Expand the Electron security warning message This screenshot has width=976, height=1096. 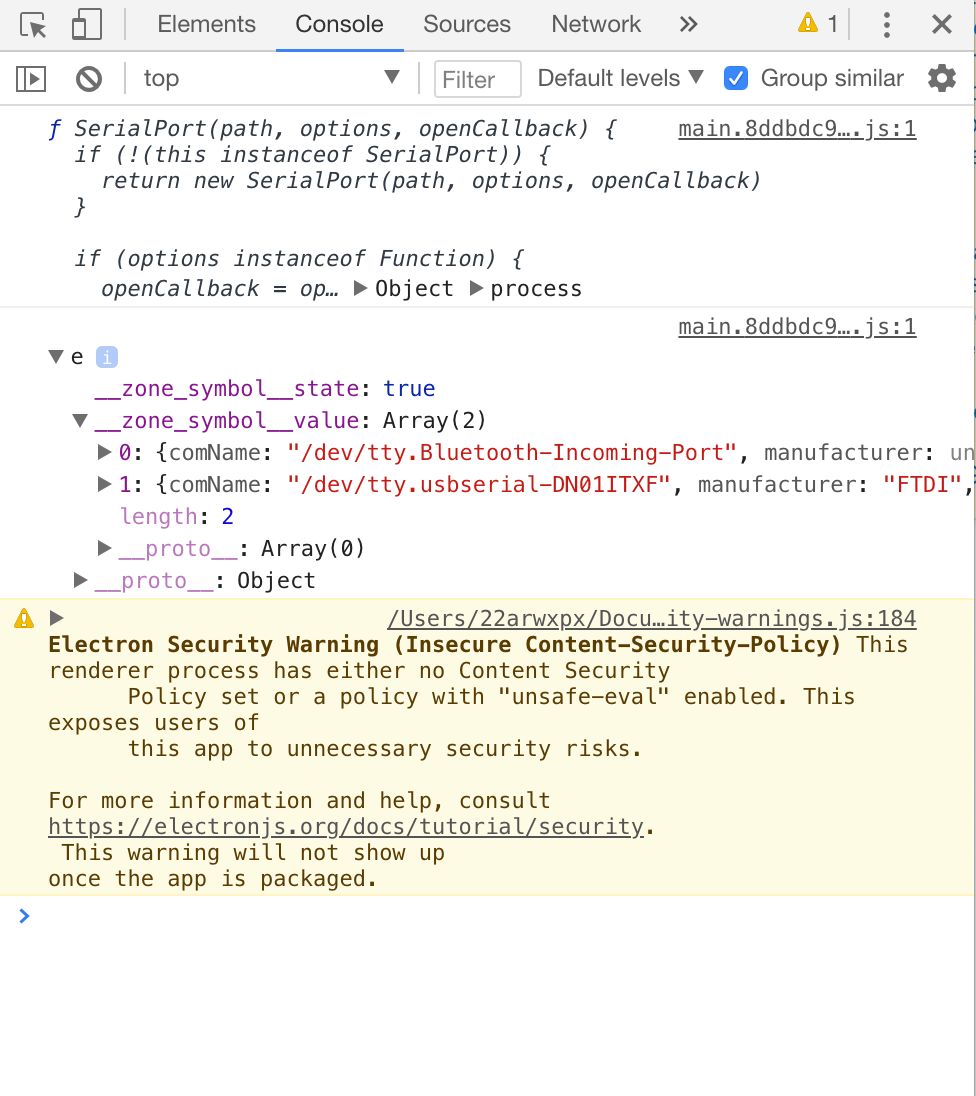(x=57, y=617)
